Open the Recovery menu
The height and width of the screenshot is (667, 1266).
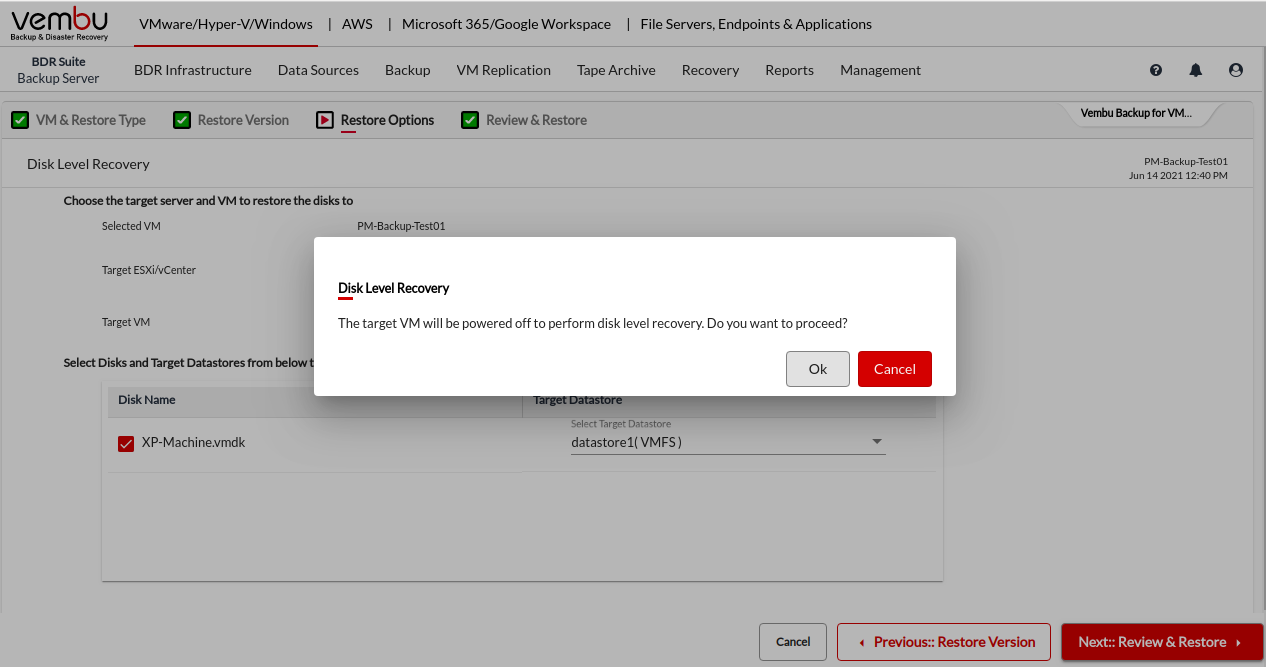point(710,70)
